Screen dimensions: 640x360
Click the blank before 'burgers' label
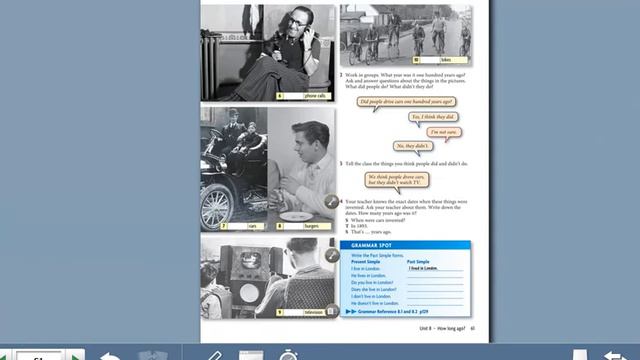tap(293, 226)
